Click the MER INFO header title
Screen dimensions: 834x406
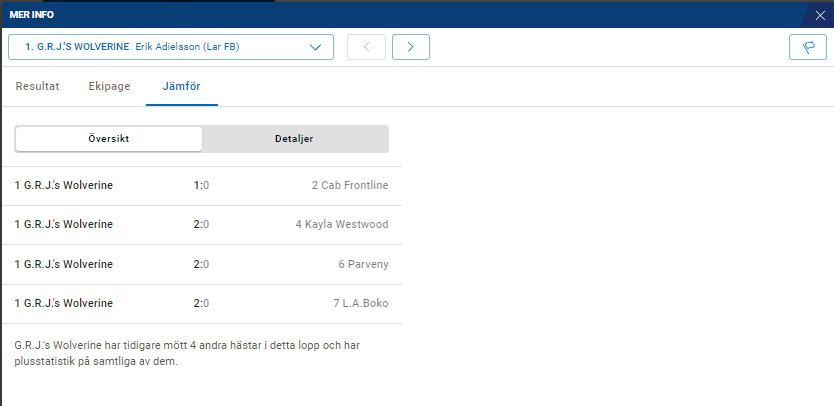coord(31,15)
